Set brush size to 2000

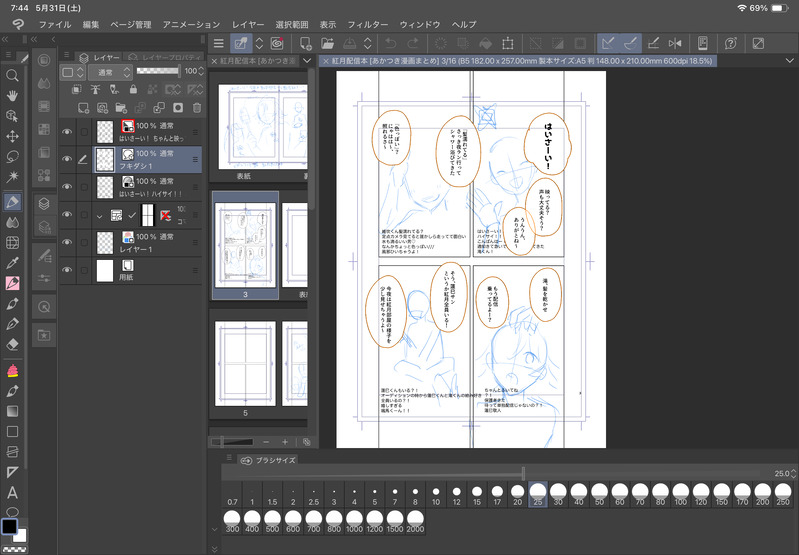(416, 520)
